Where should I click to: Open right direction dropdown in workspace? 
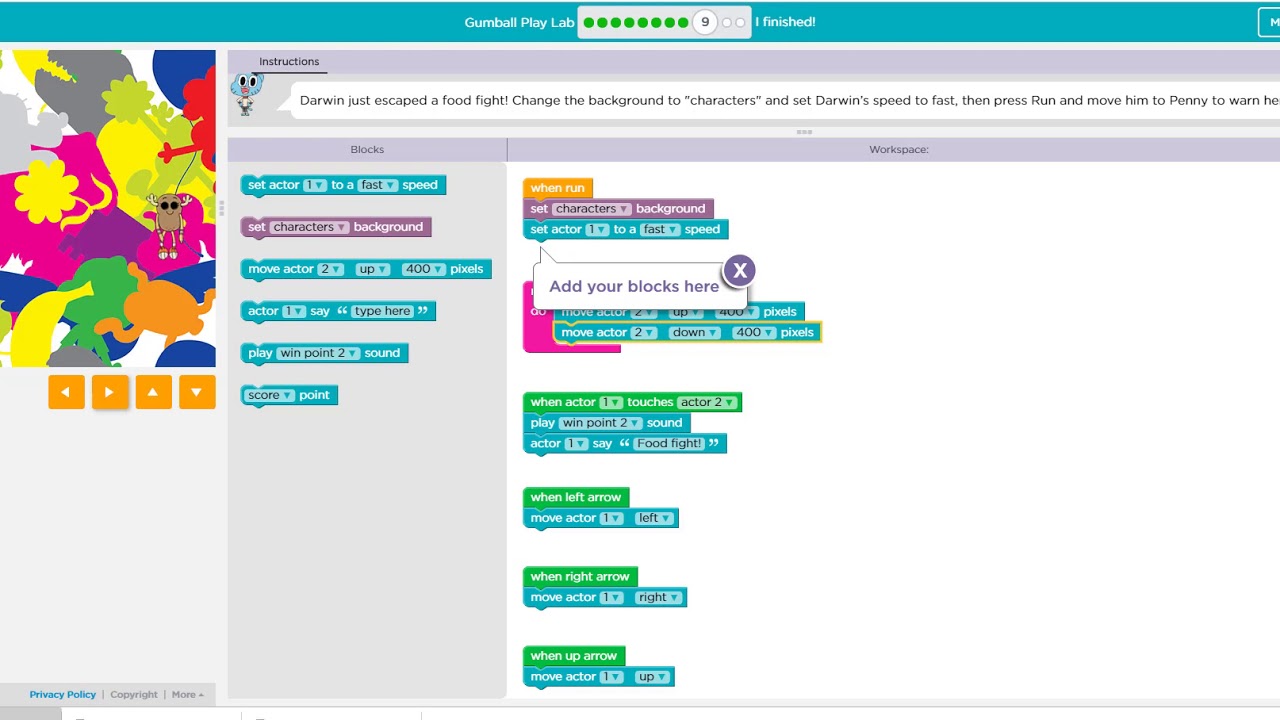(x=659, y=597)
